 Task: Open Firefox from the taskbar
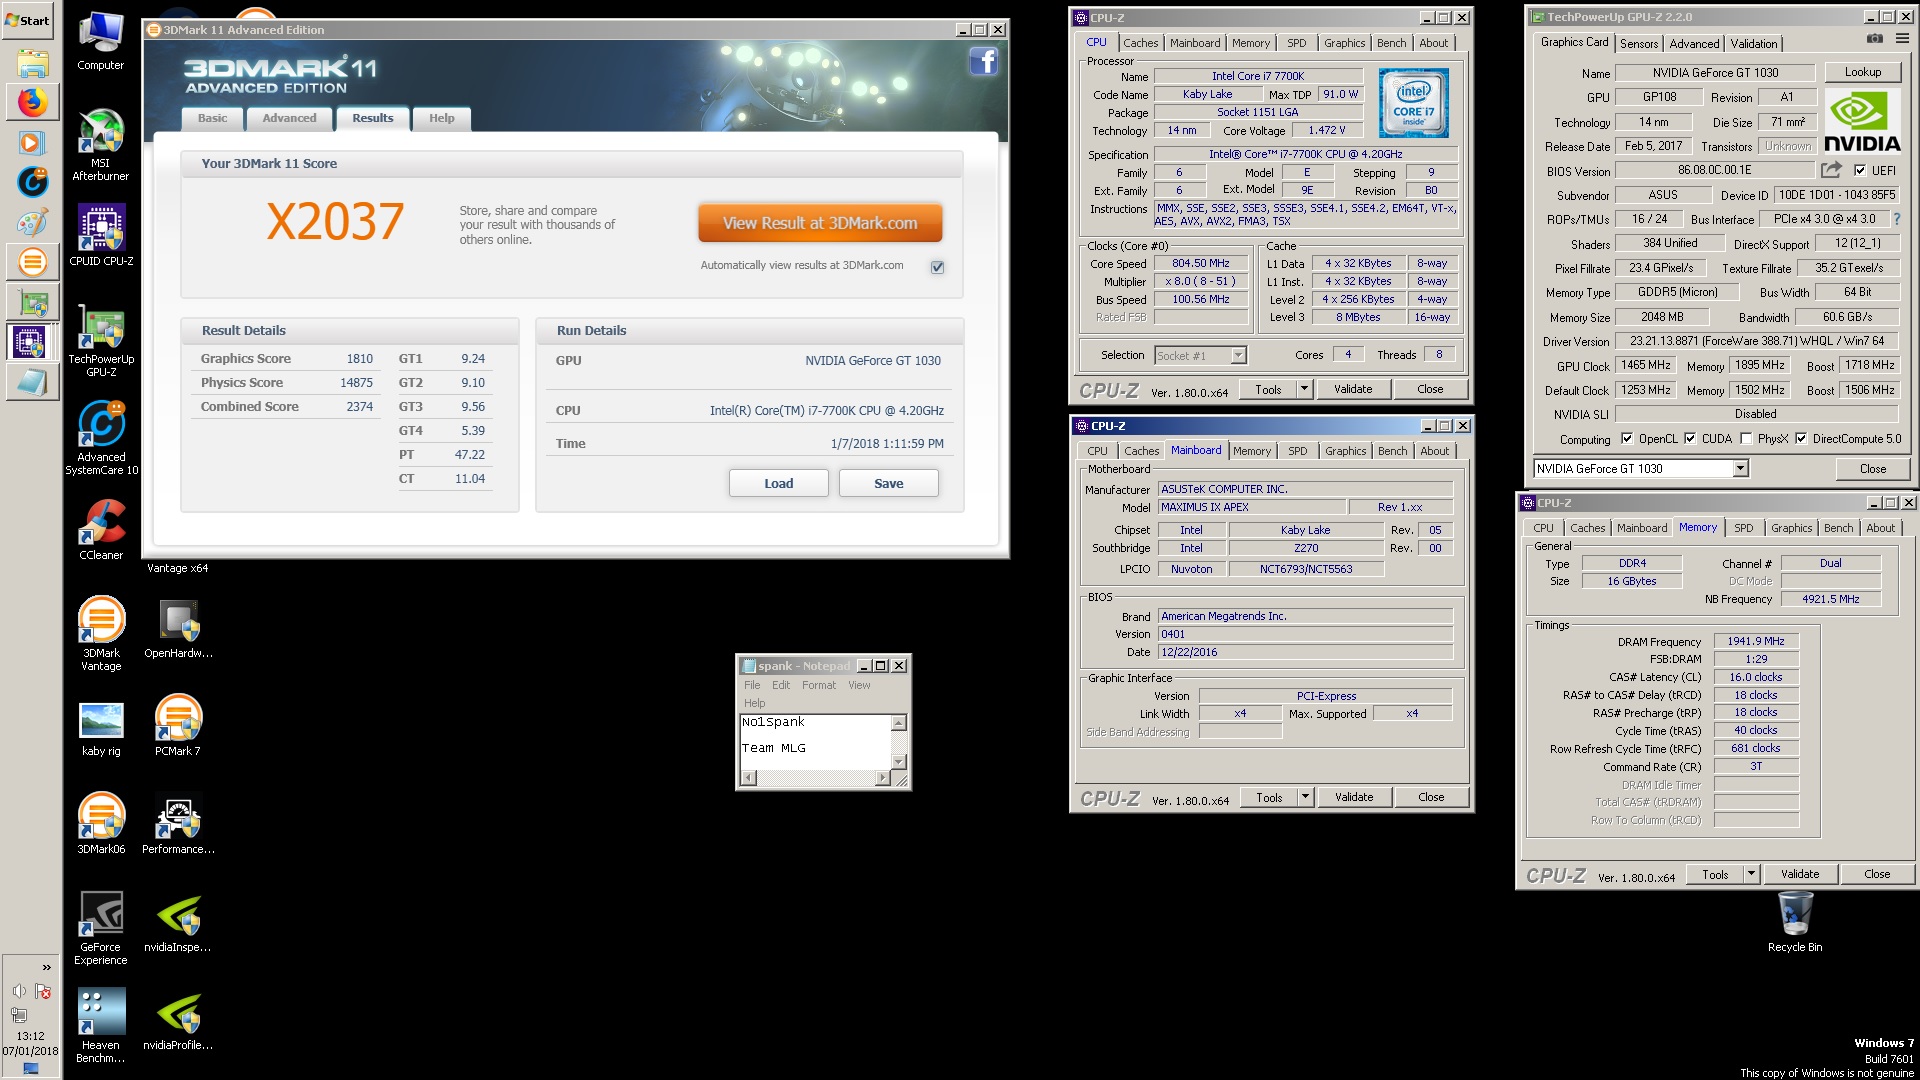32,102
